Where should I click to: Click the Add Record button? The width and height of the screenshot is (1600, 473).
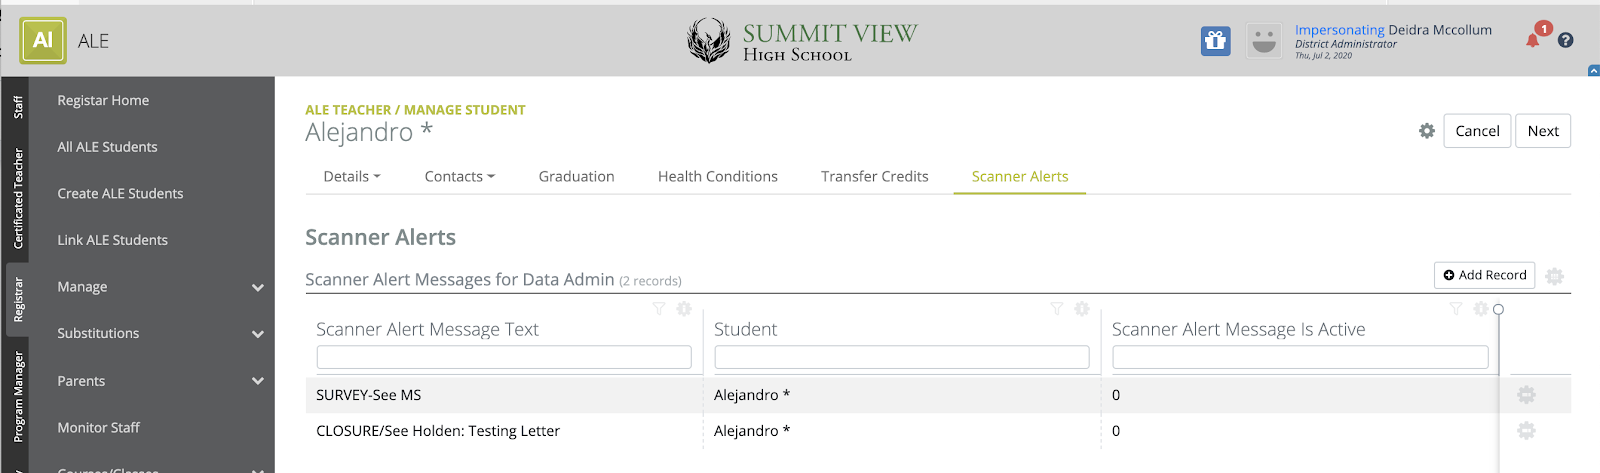(1485, 275)
